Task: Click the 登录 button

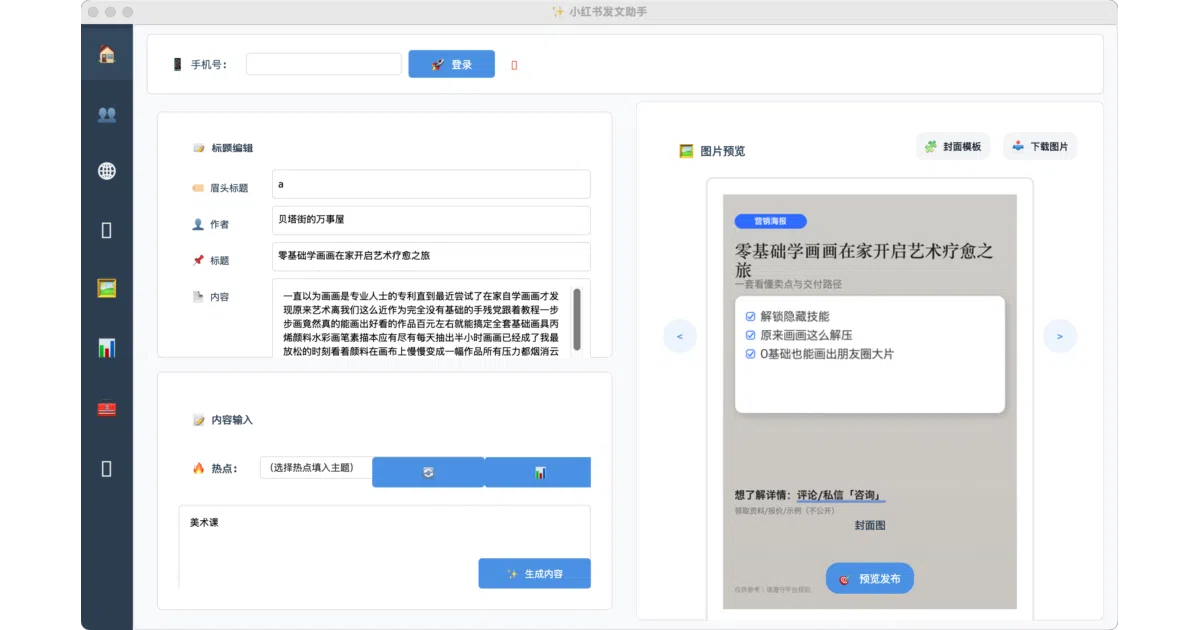Action: [451, 64]
